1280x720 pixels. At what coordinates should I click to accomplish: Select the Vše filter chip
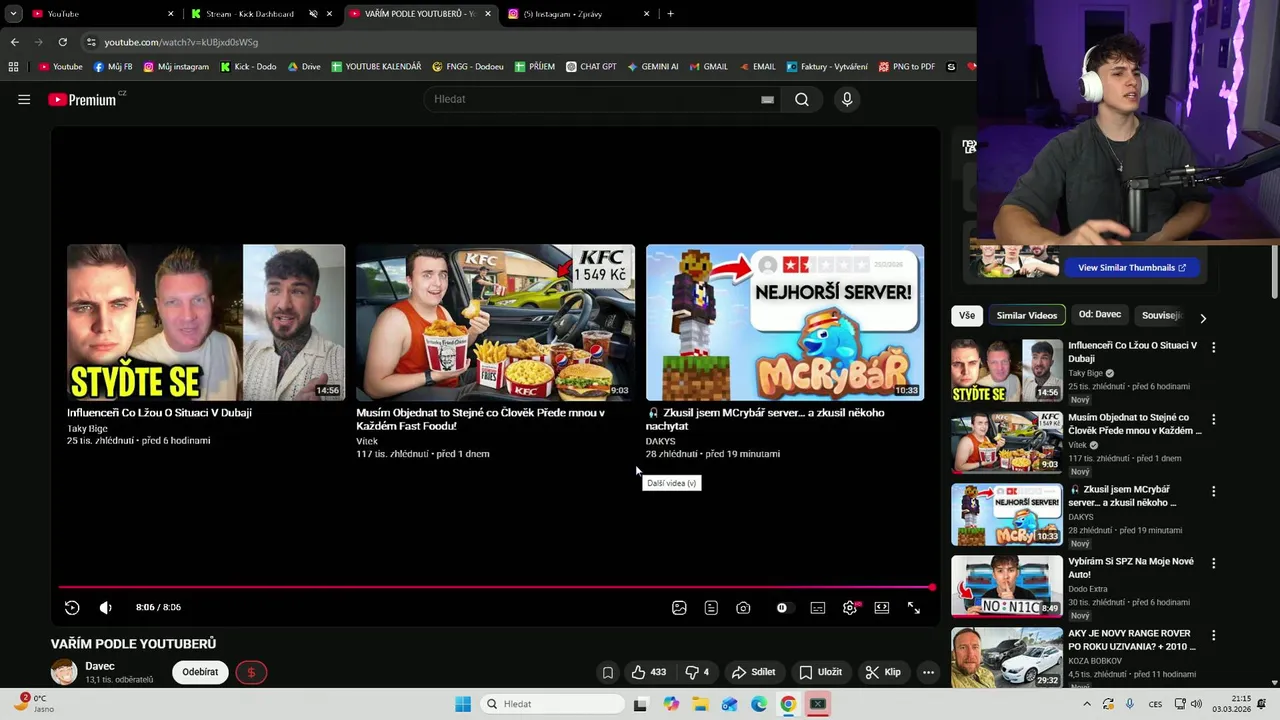[967, 316]
